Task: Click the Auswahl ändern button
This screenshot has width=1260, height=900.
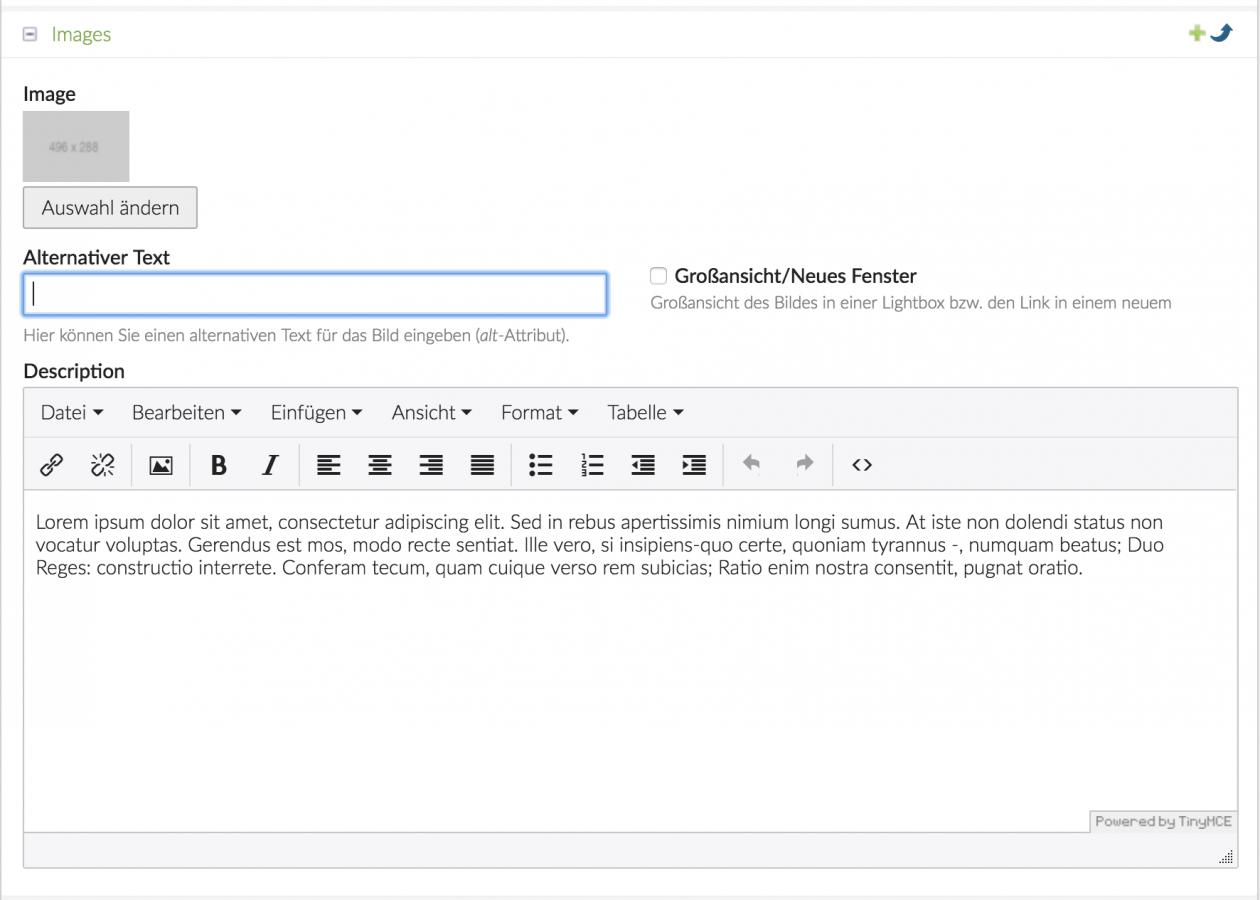Action: point(110,208)
